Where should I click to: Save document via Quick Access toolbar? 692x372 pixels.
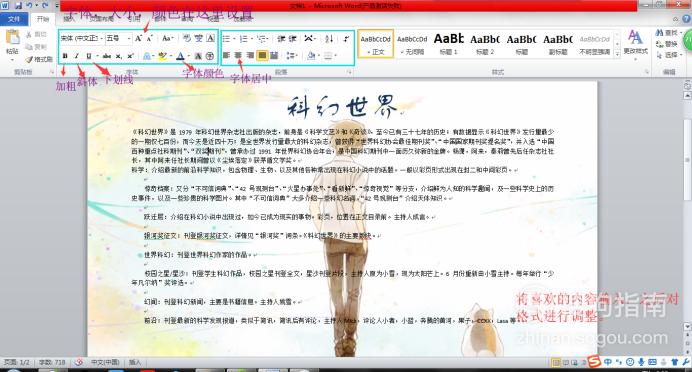[x=18, y=5]
